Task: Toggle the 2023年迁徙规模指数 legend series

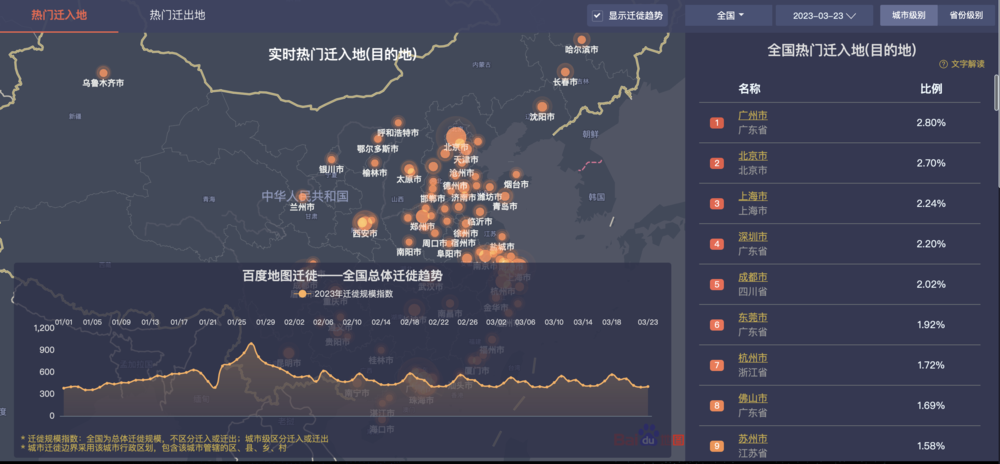Action: coord(344,294)
